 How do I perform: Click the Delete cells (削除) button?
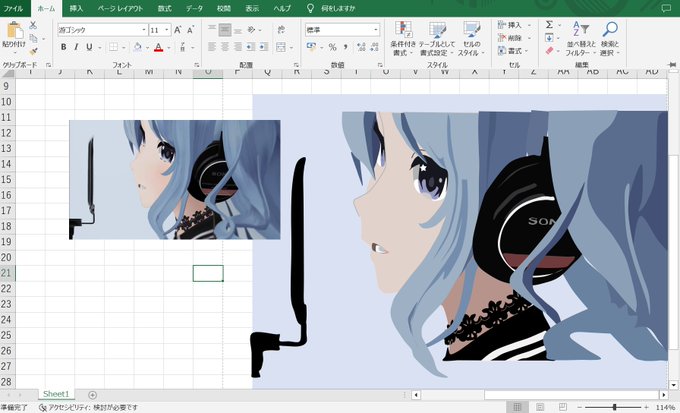pyautogui.click(x=514, y=38)
